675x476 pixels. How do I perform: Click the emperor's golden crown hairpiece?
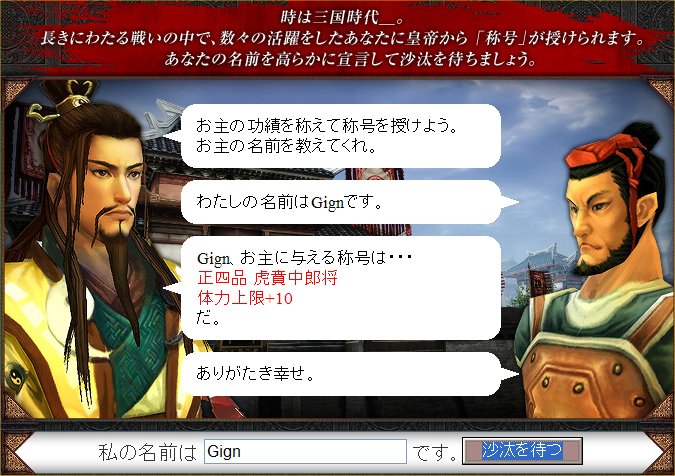(x=65, y=100)
